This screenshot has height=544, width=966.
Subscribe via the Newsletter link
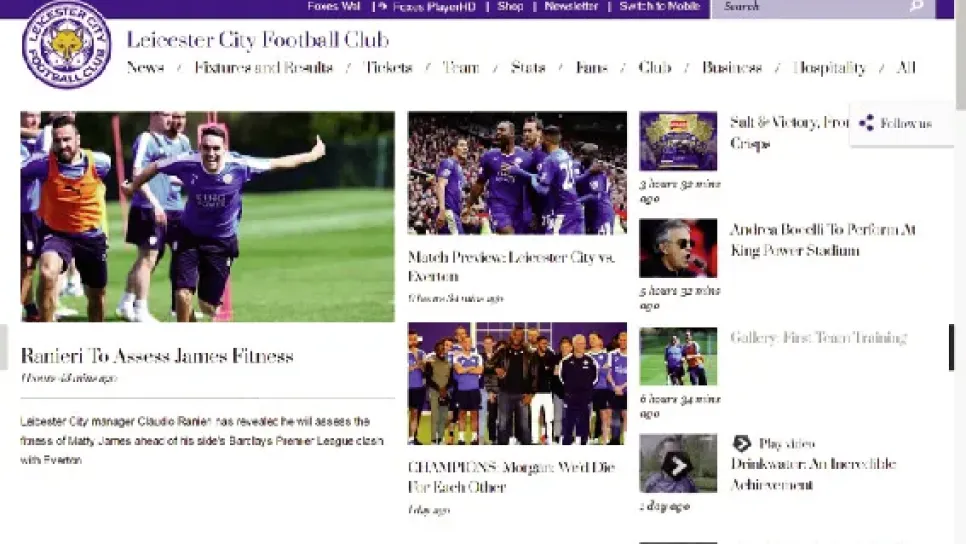[x=571, y=6]
